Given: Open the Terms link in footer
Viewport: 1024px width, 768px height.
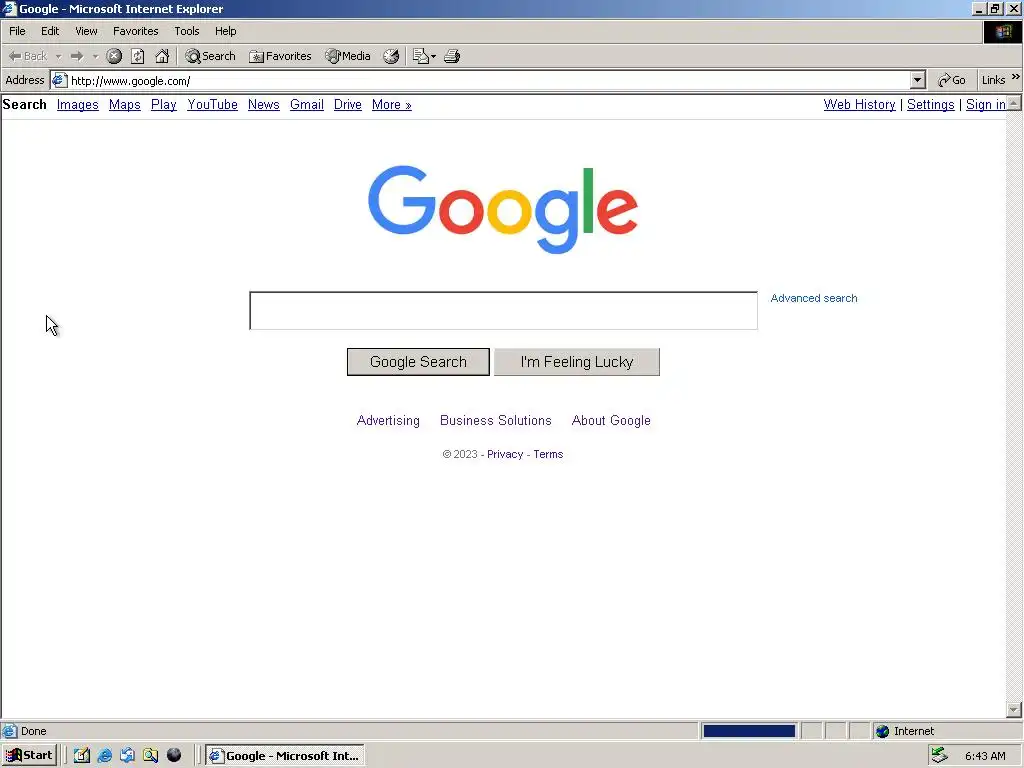Looking at the screenshot, I should [x=548, y=454].
